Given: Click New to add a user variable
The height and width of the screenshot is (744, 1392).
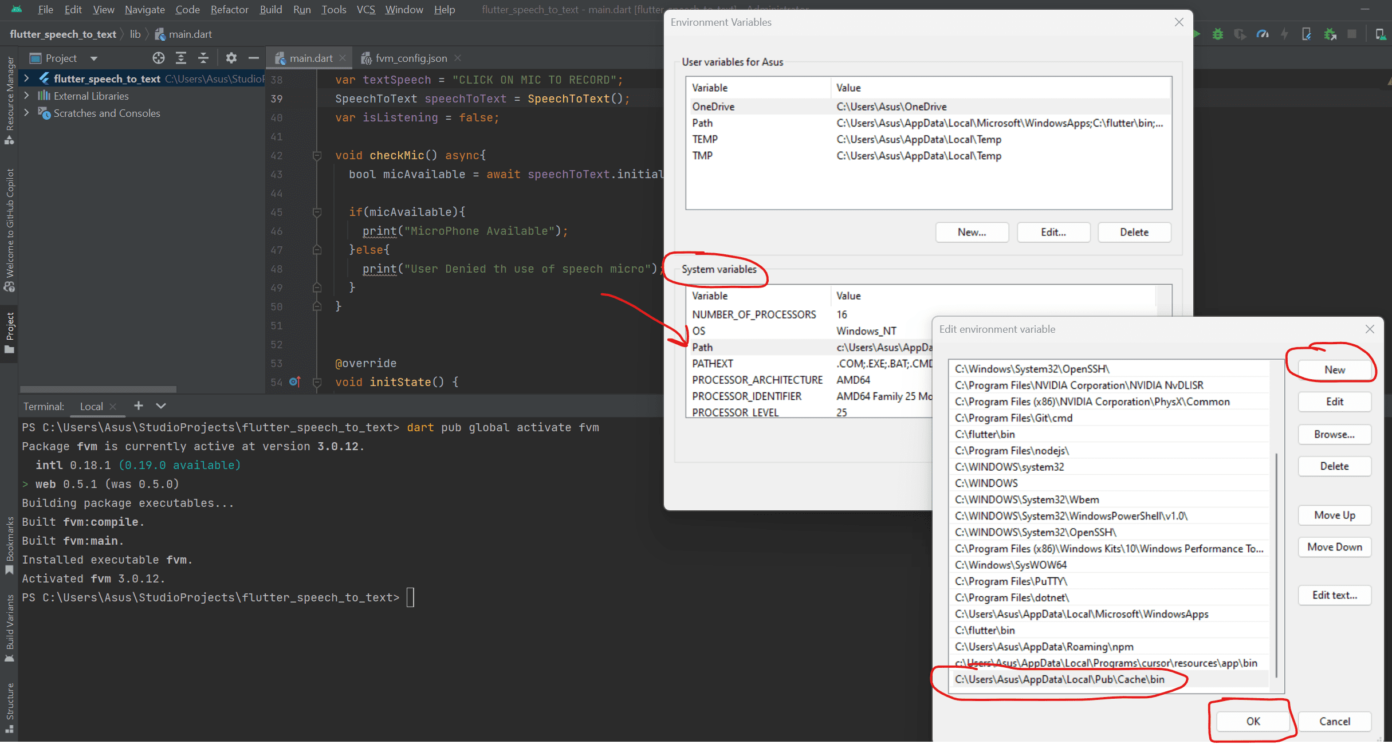Looking at the screenshot, I should tap(971, 232).
